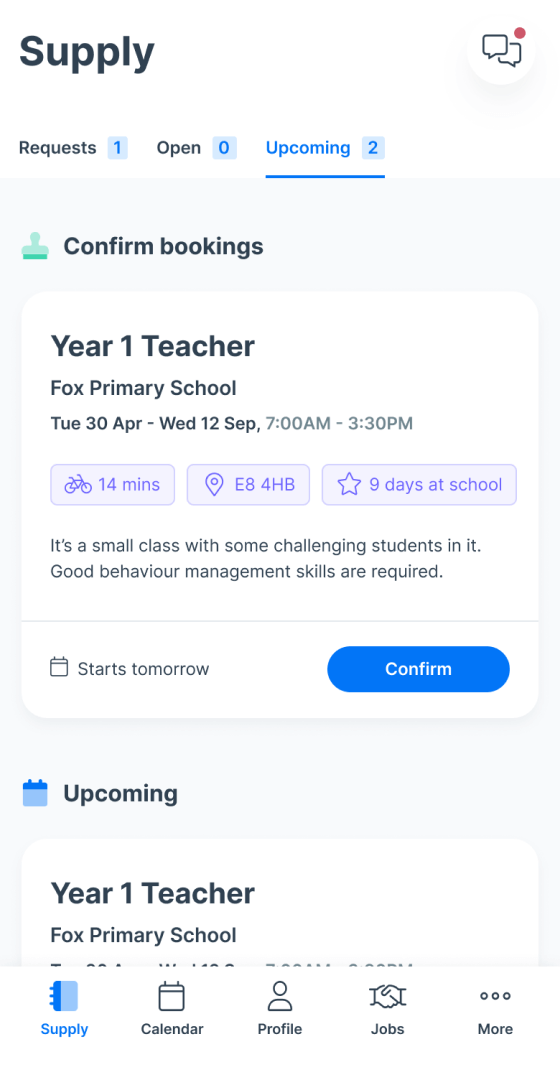Open Calendar from the bottom navigation

click(172, 1008)
